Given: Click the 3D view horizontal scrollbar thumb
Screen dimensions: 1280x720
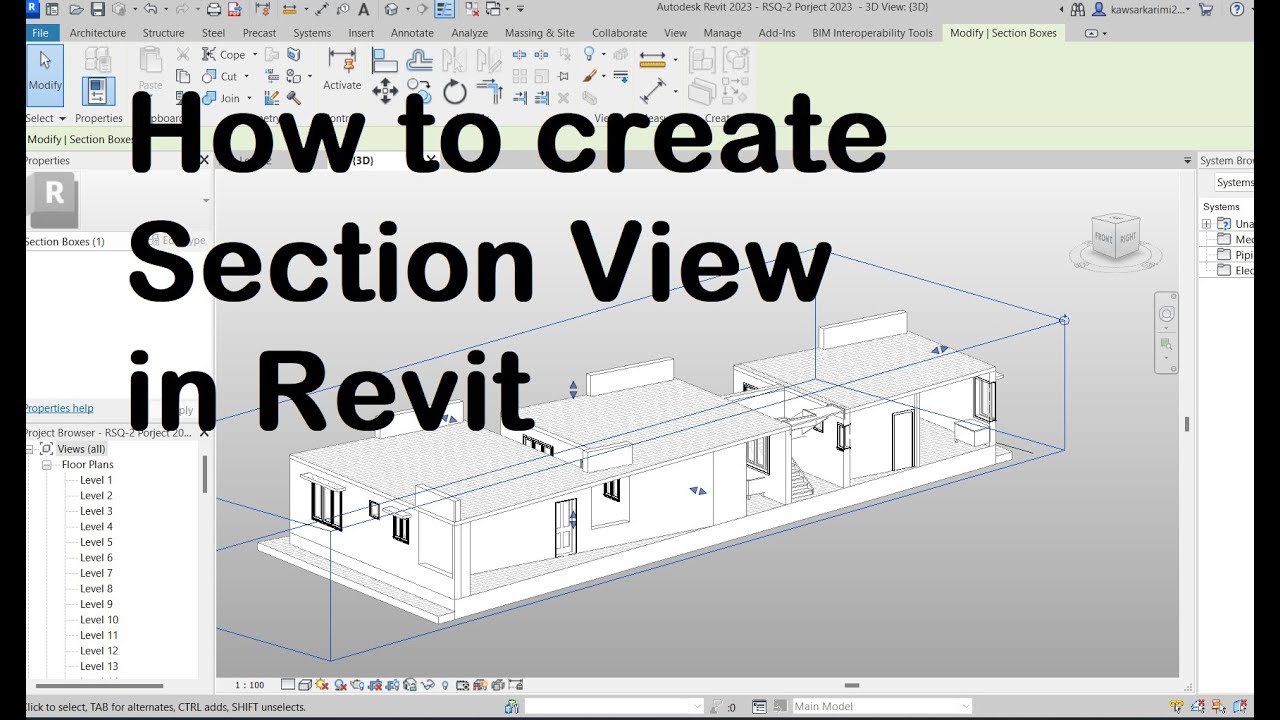Looking at the screenshot, I should click(852, 685).
